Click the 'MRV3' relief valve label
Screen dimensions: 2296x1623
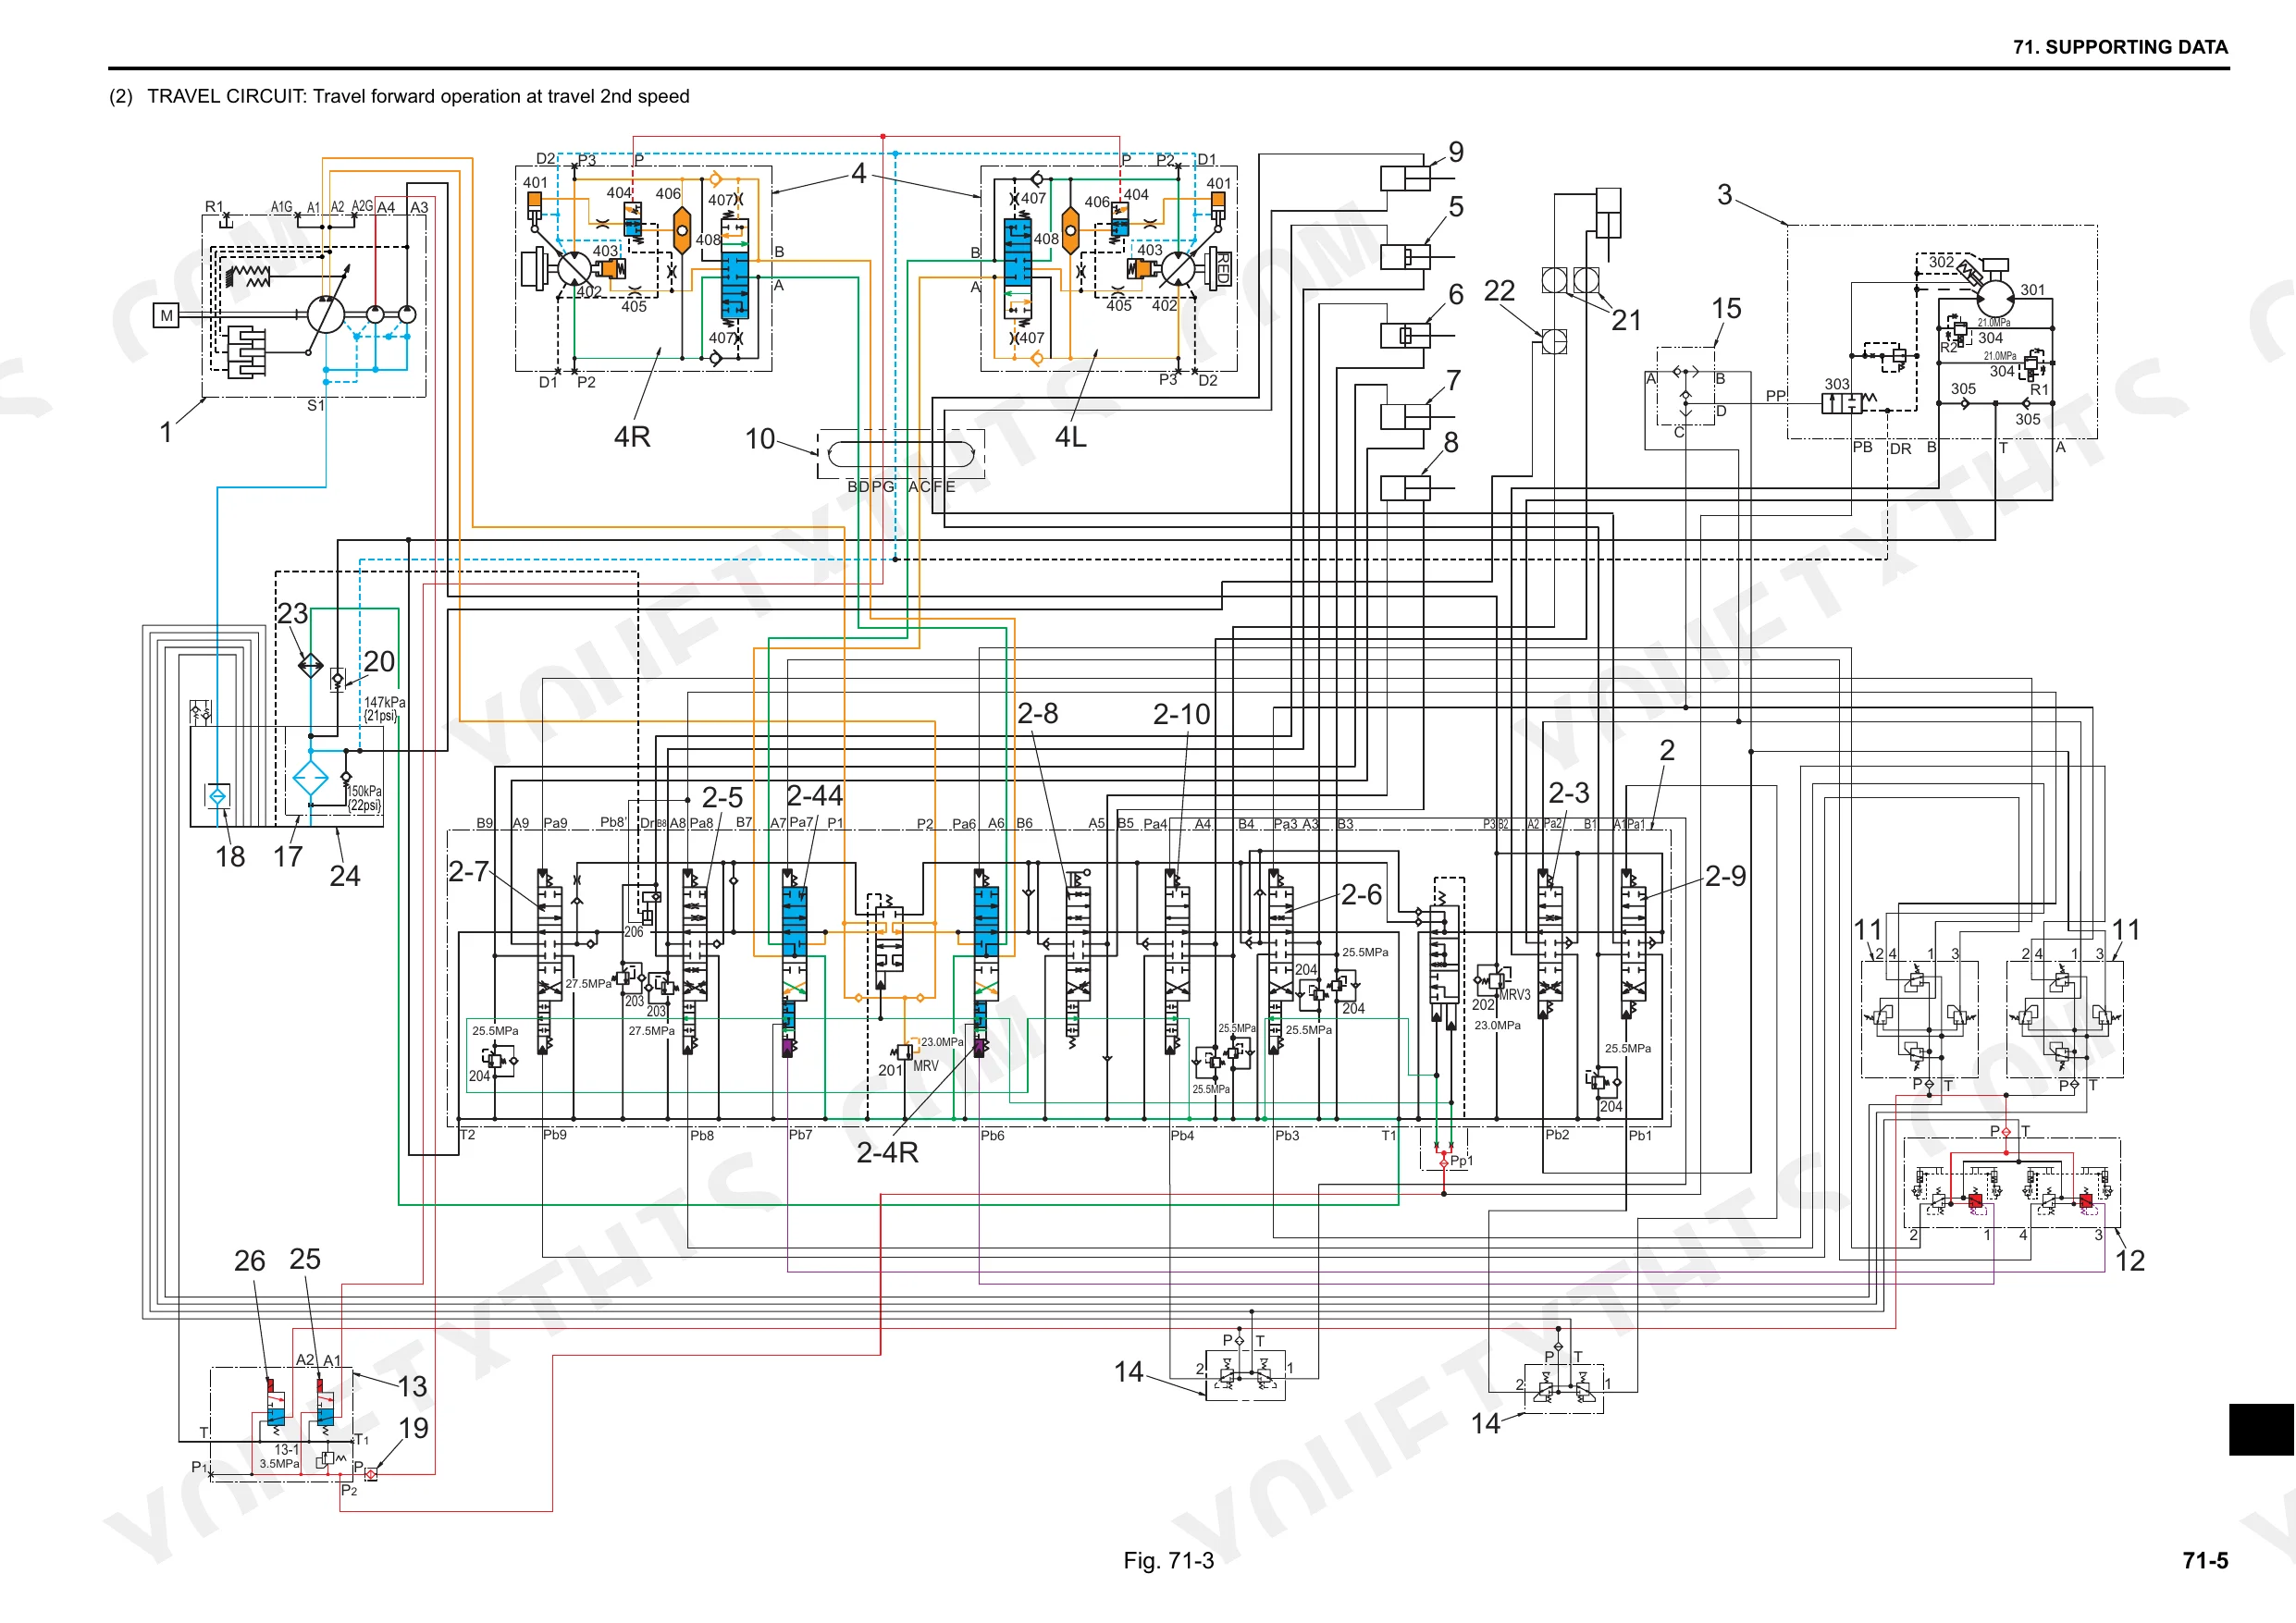tap(1515, 995)
